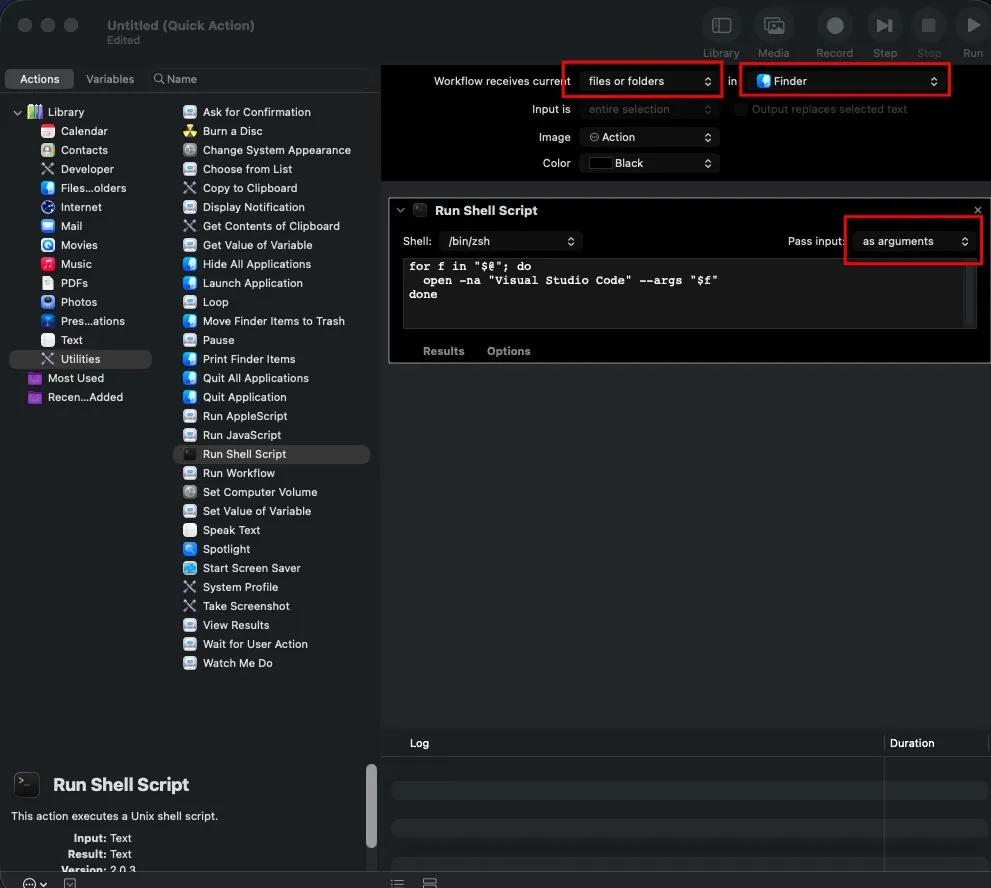Collapse the Library tree
The height and width of the screenshot is (888, 991).
(x=18, y=113)
